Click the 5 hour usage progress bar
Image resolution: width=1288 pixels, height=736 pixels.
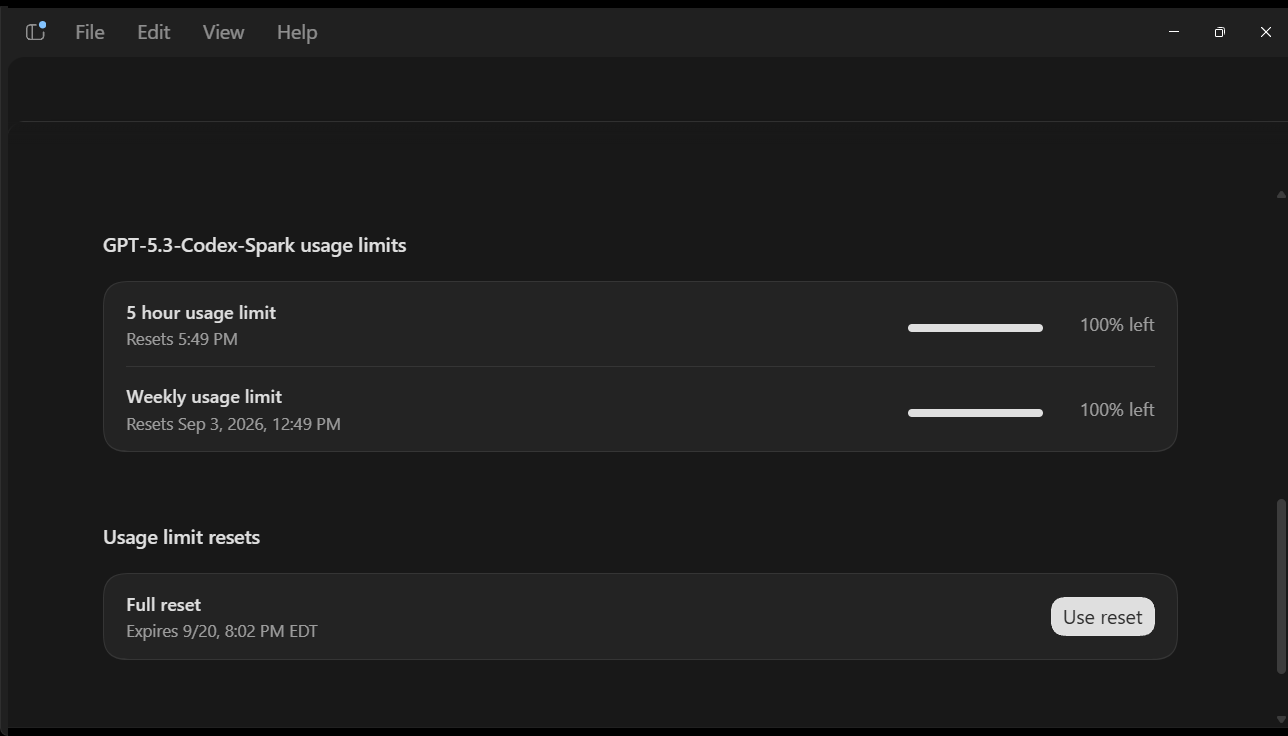click(x=975, y=327)
